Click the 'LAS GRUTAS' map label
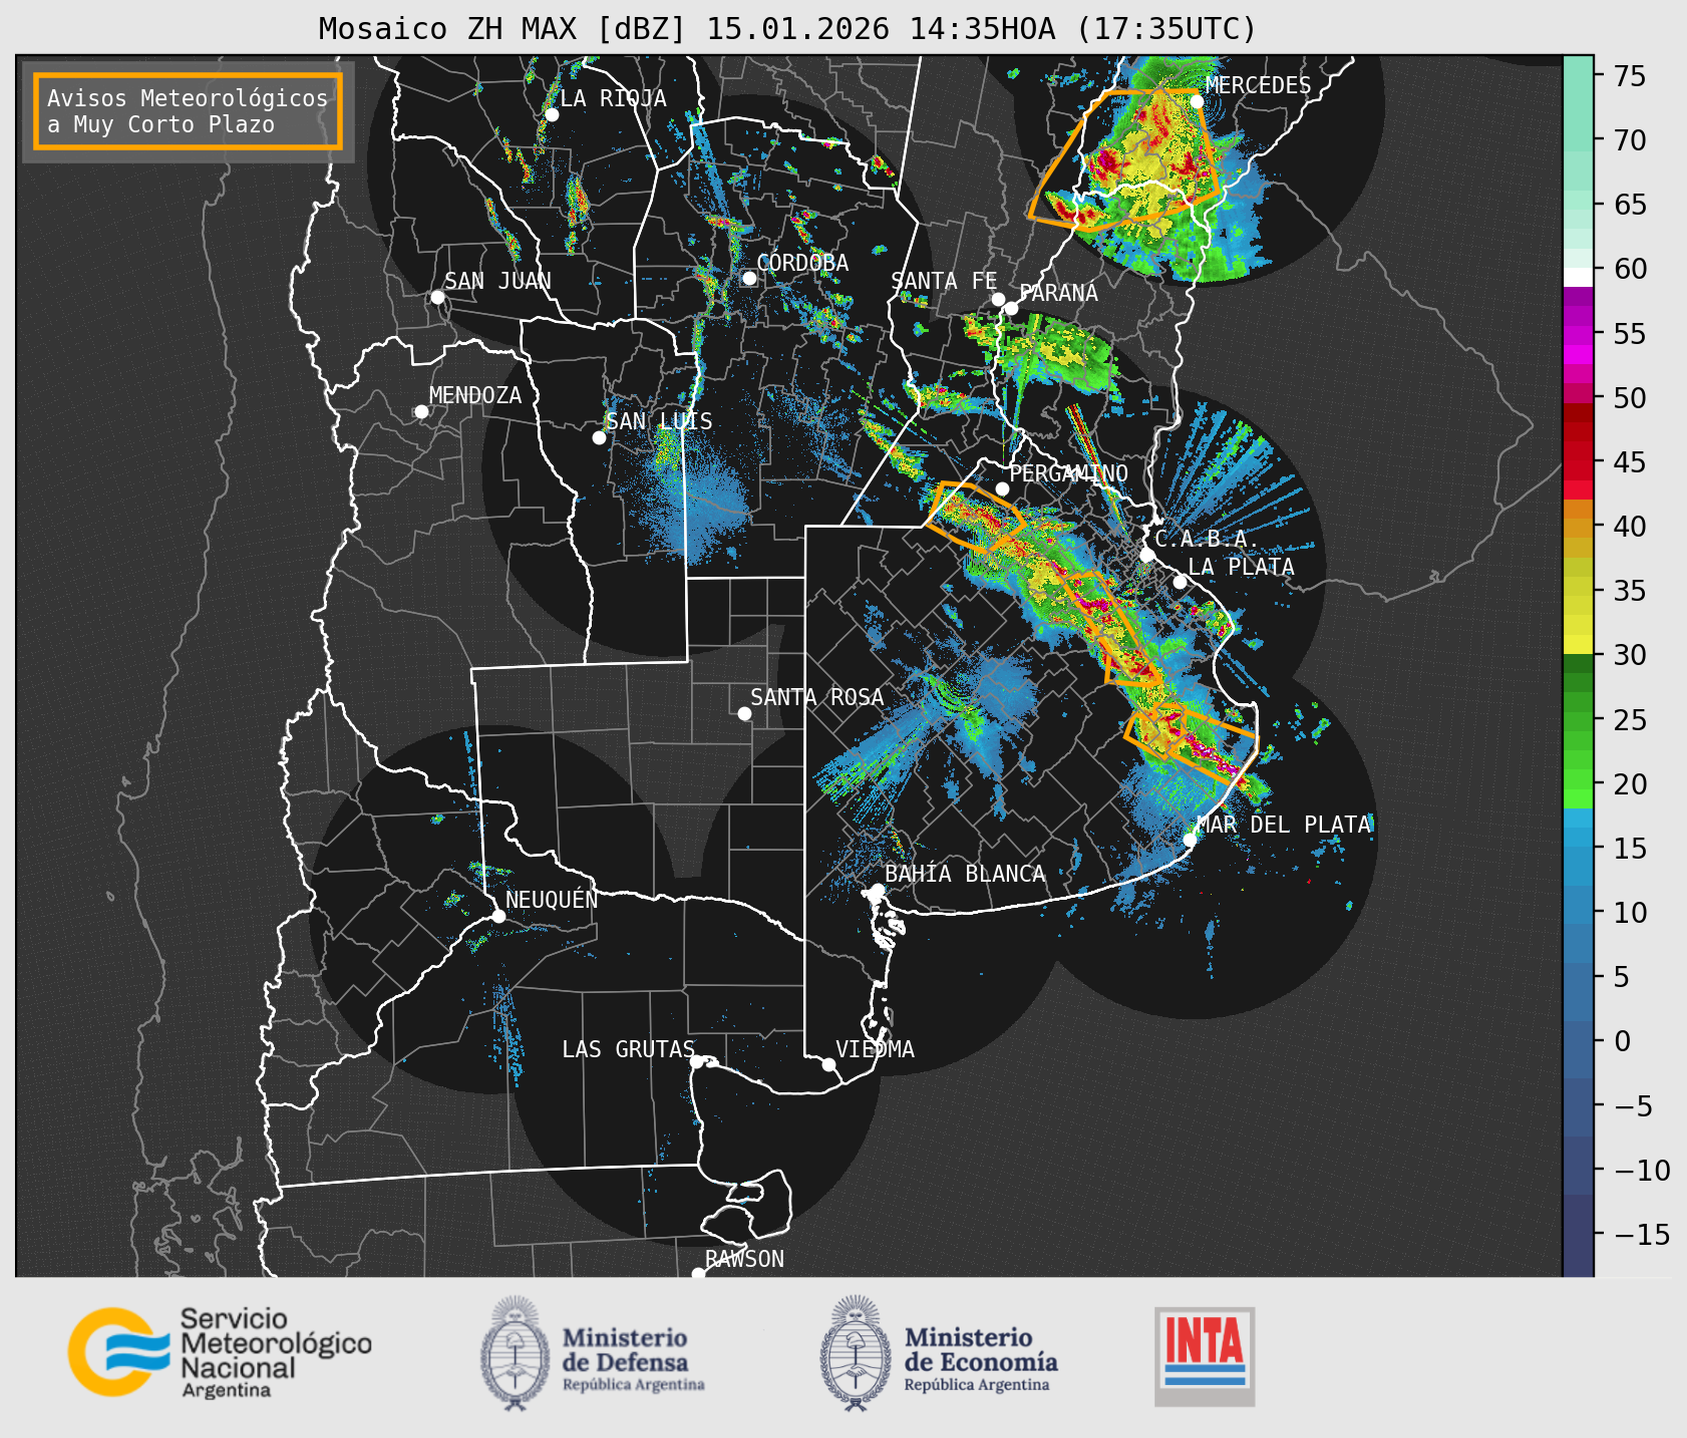 point(628,1049)
